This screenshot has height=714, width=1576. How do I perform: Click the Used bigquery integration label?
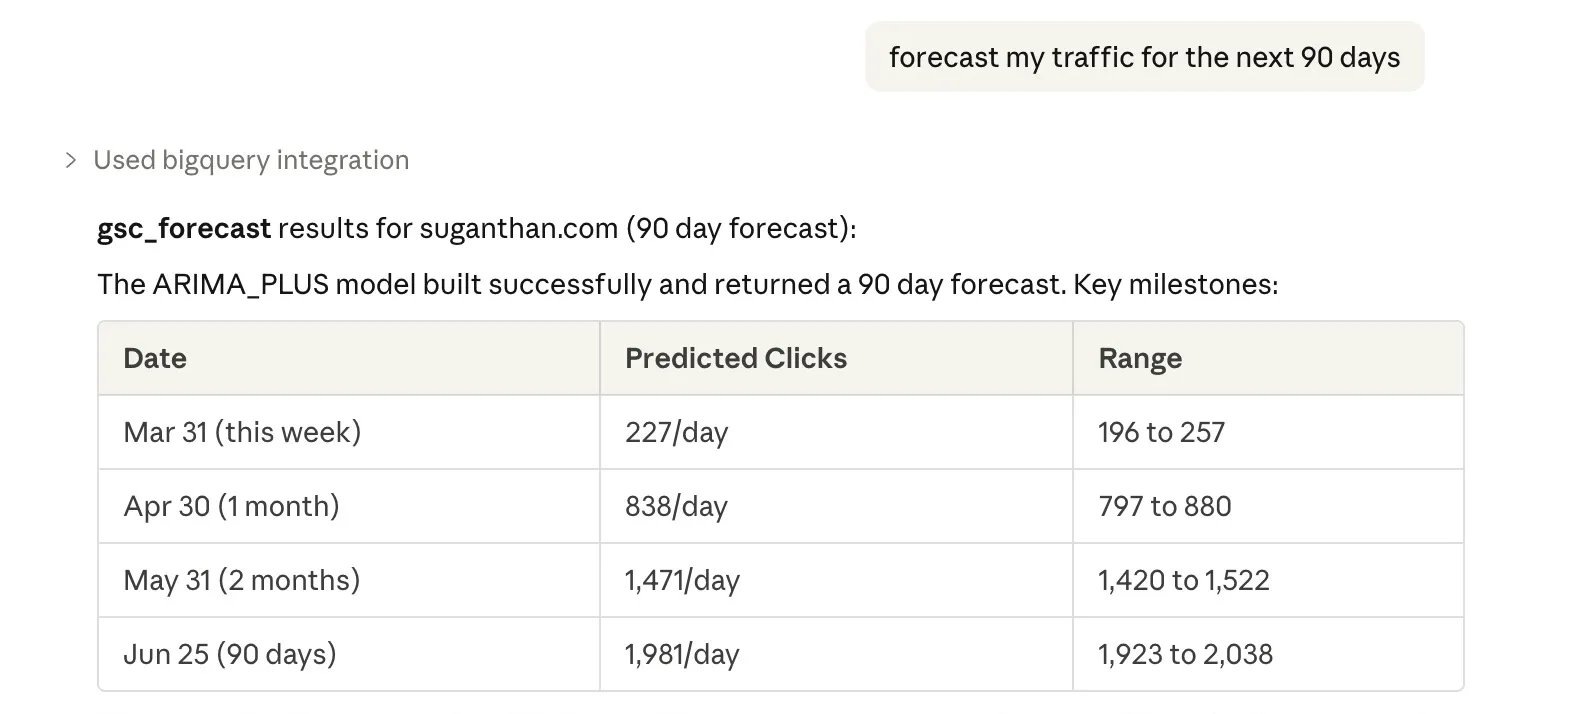(251, 160)
